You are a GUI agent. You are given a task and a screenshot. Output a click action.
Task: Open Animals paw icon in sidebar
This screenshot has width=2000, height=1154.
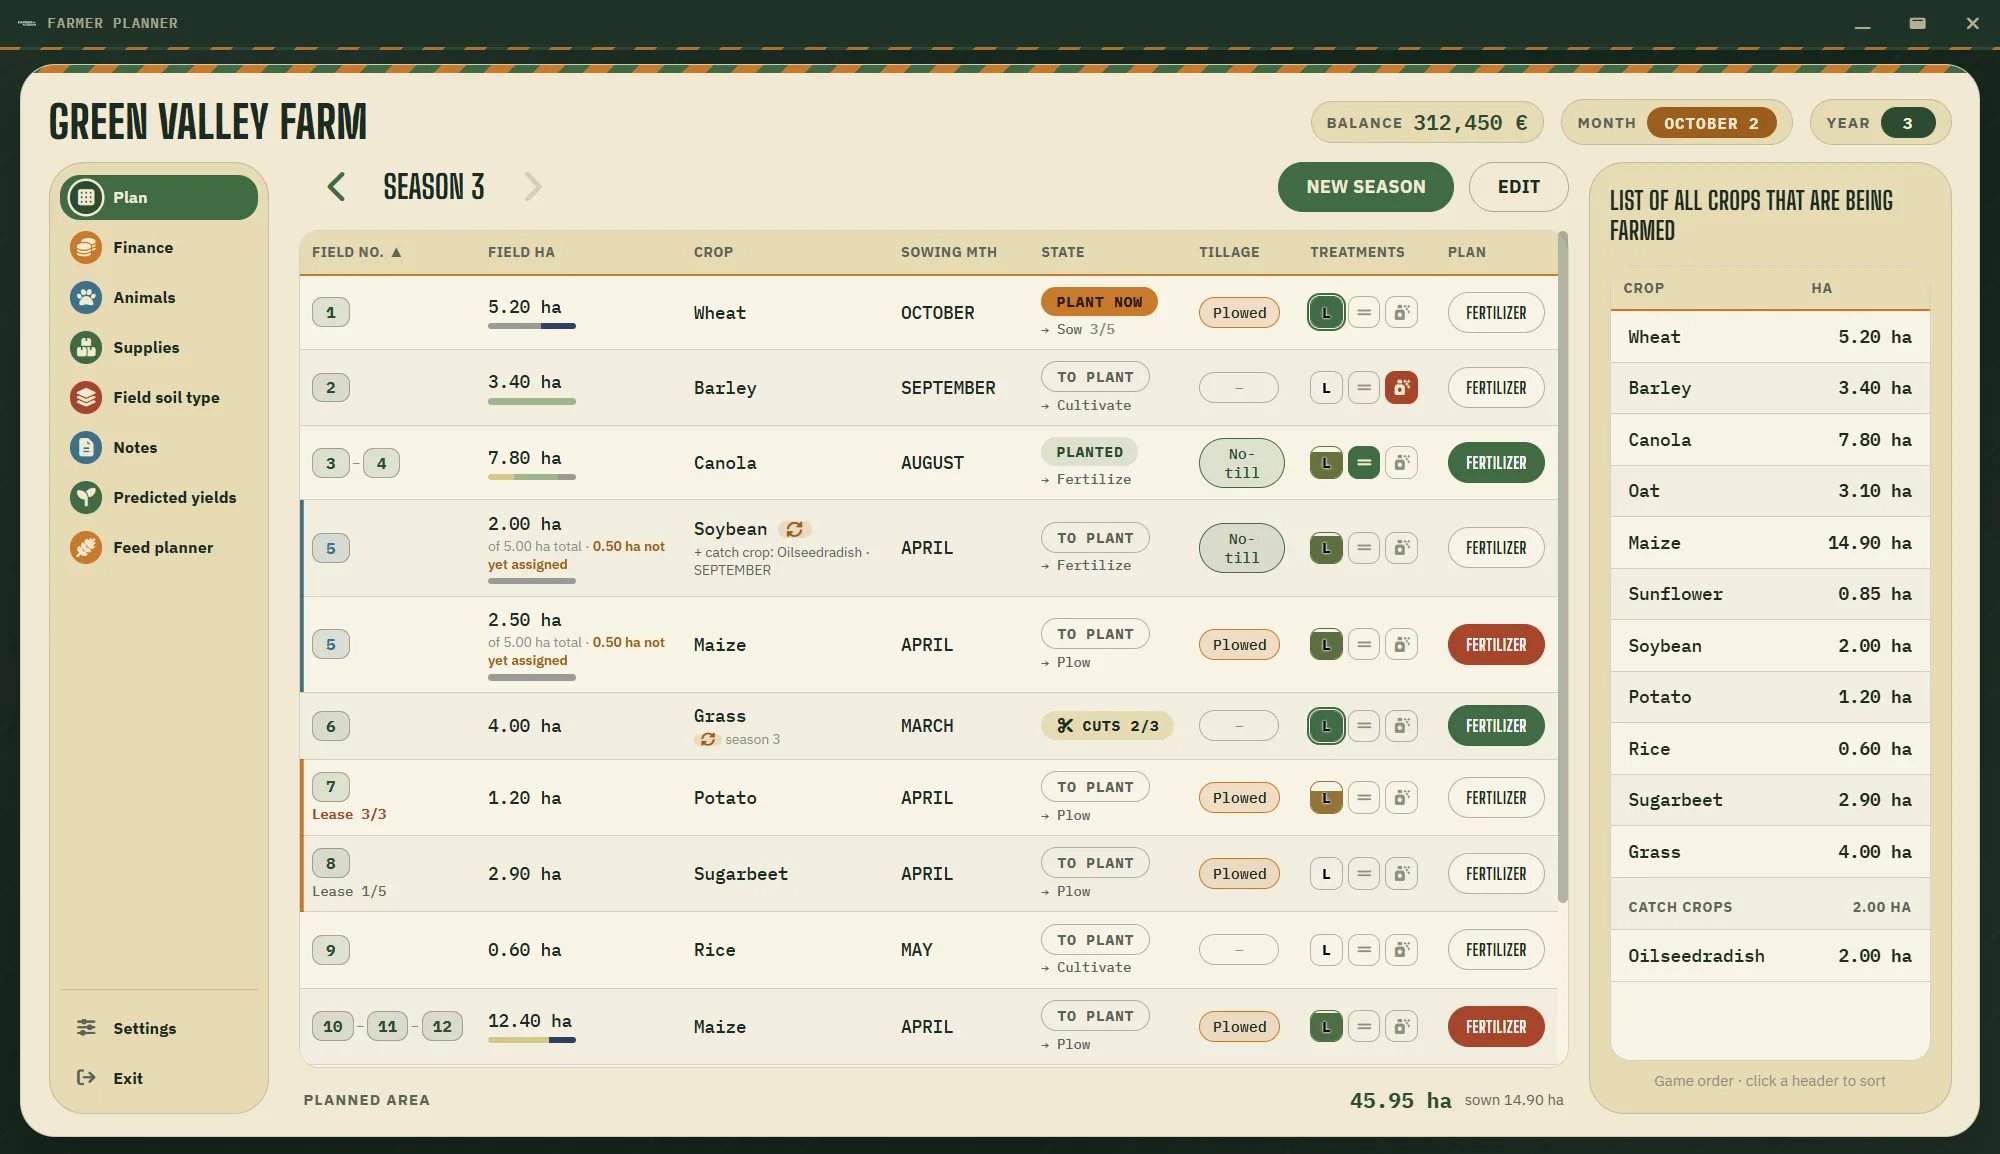[86, 297]
